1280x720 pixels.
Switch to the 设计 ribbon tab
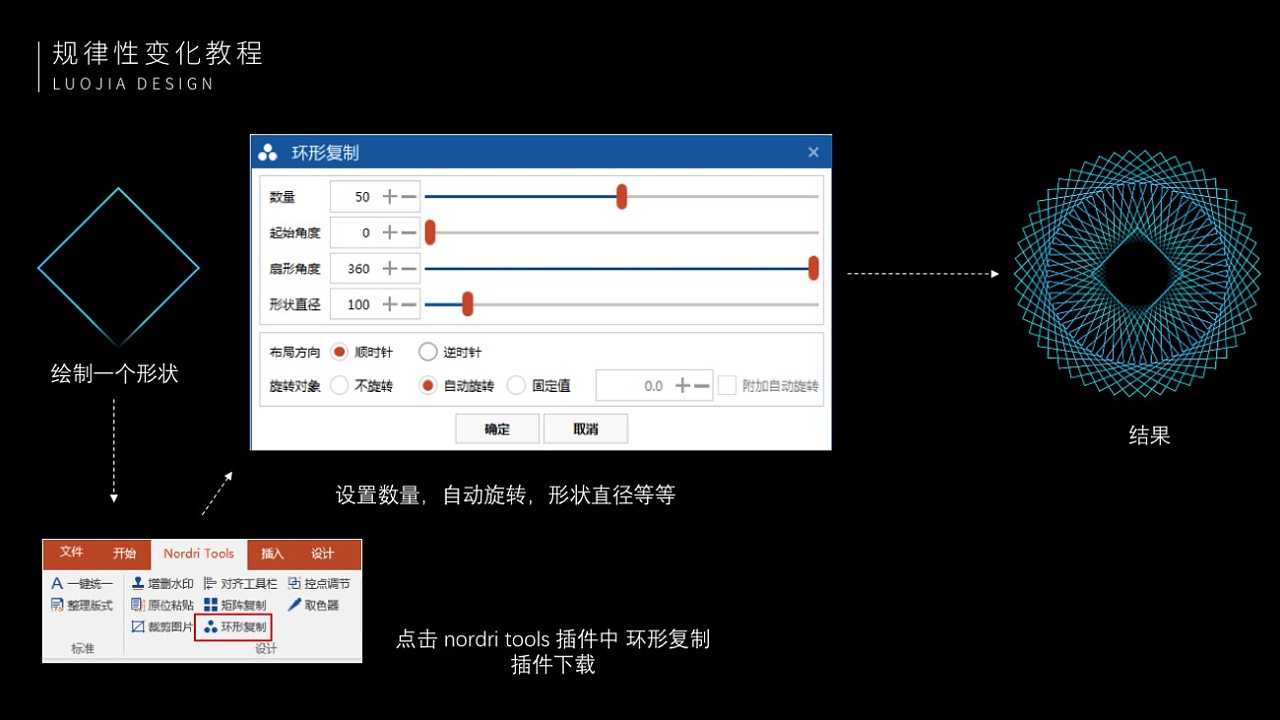click(x=322, y=553)
